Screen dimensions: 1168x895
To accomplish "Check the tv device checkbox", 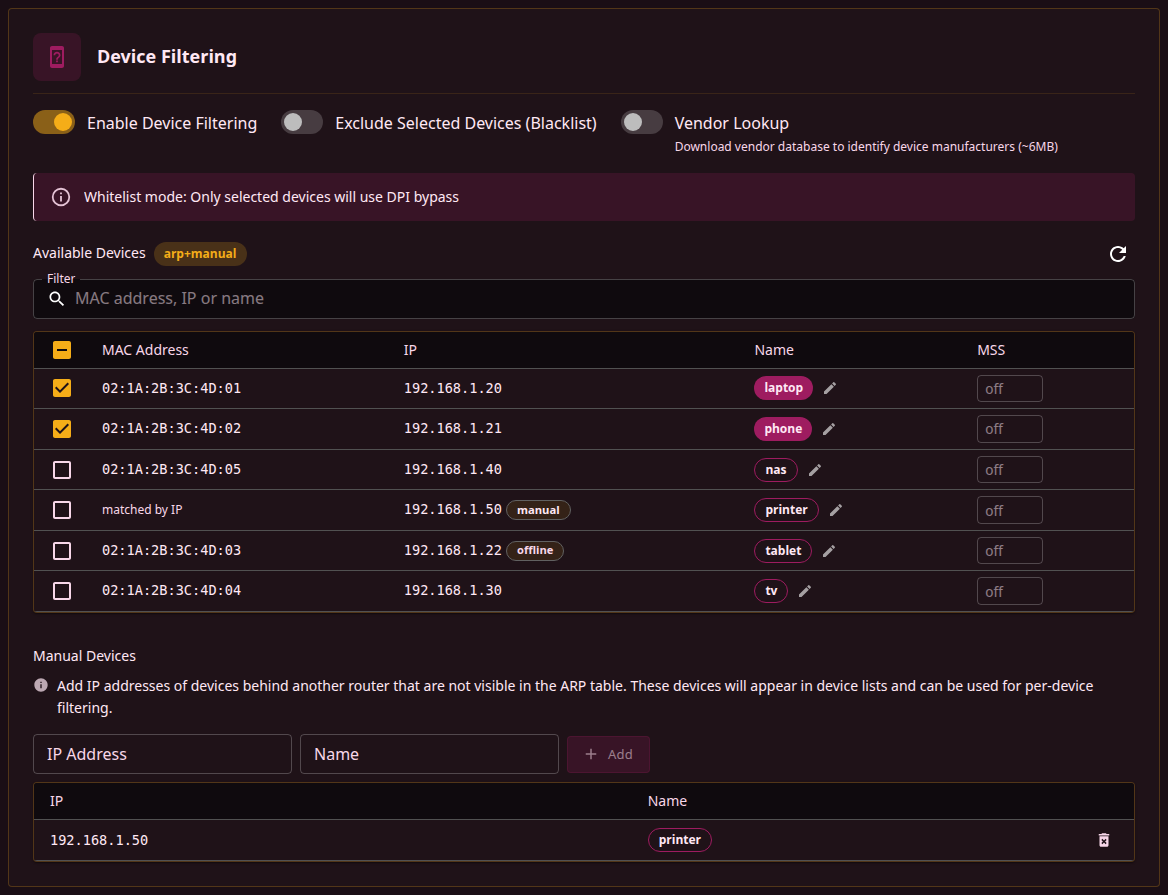I will click(x=62, y=591).
